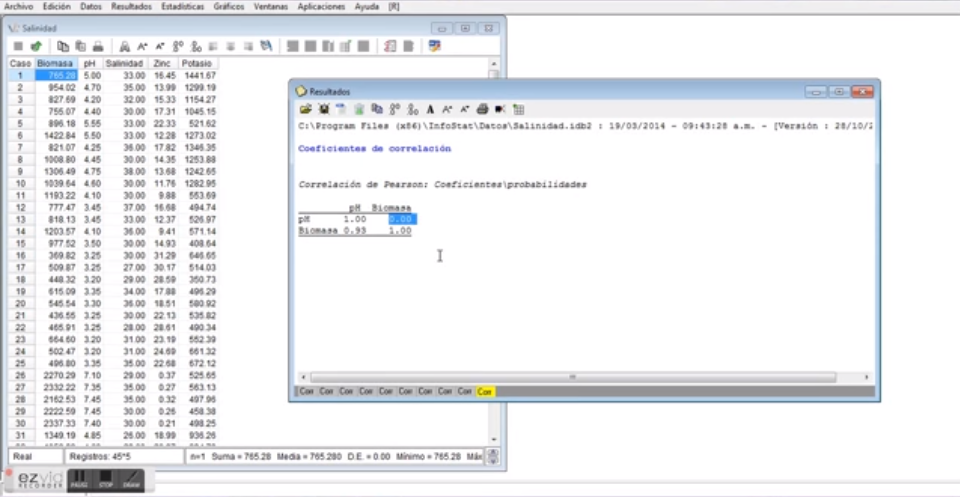Click the binoculars search icon in Salinidad toolbar
This screenshot has height=497, width=960.
[125, 46]
